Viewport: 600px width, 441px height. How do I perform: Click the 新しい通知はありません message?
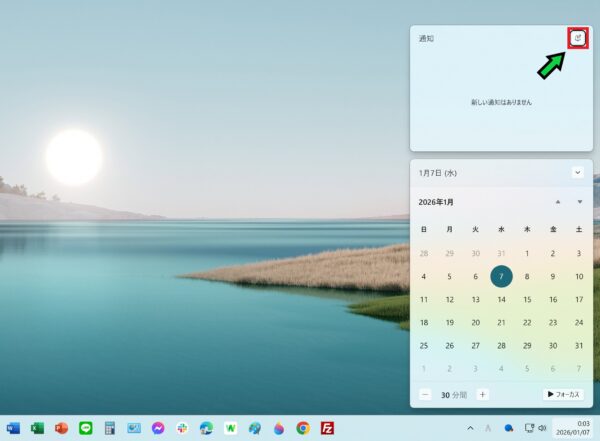[501, 102]
